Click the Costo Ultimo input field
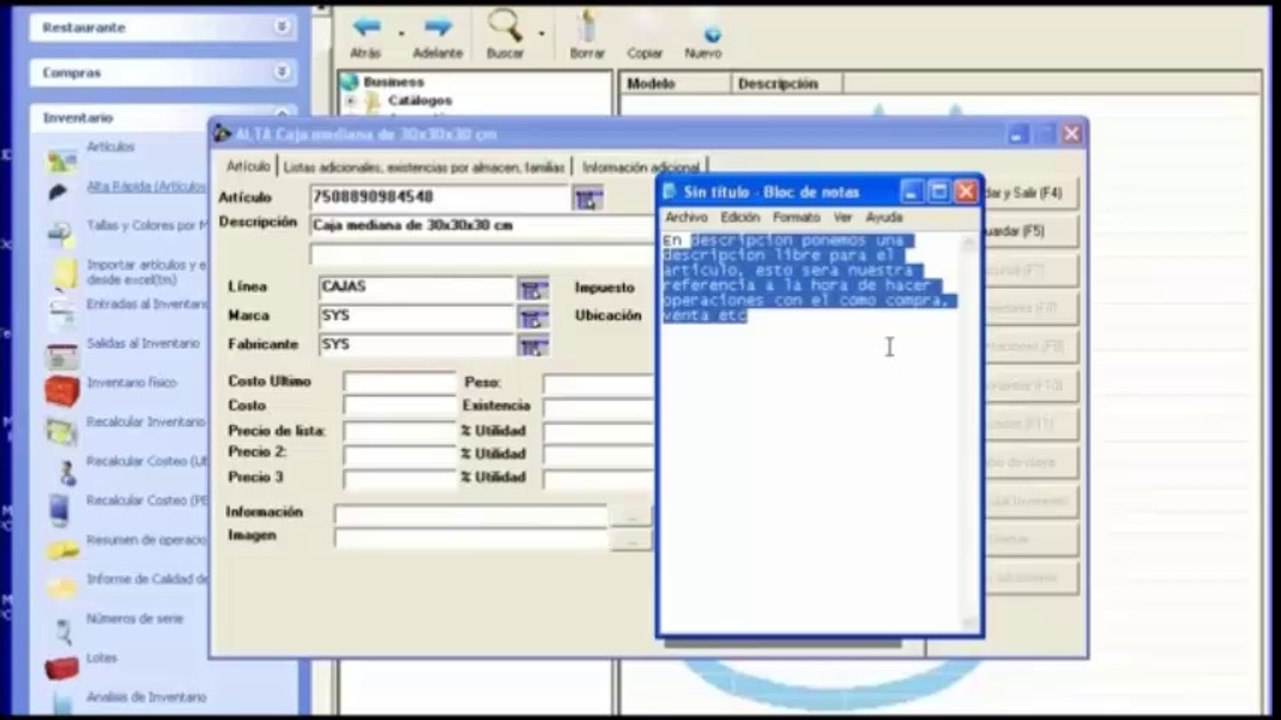Viewport: 1281px width, 720px height. tap(400, 382)
